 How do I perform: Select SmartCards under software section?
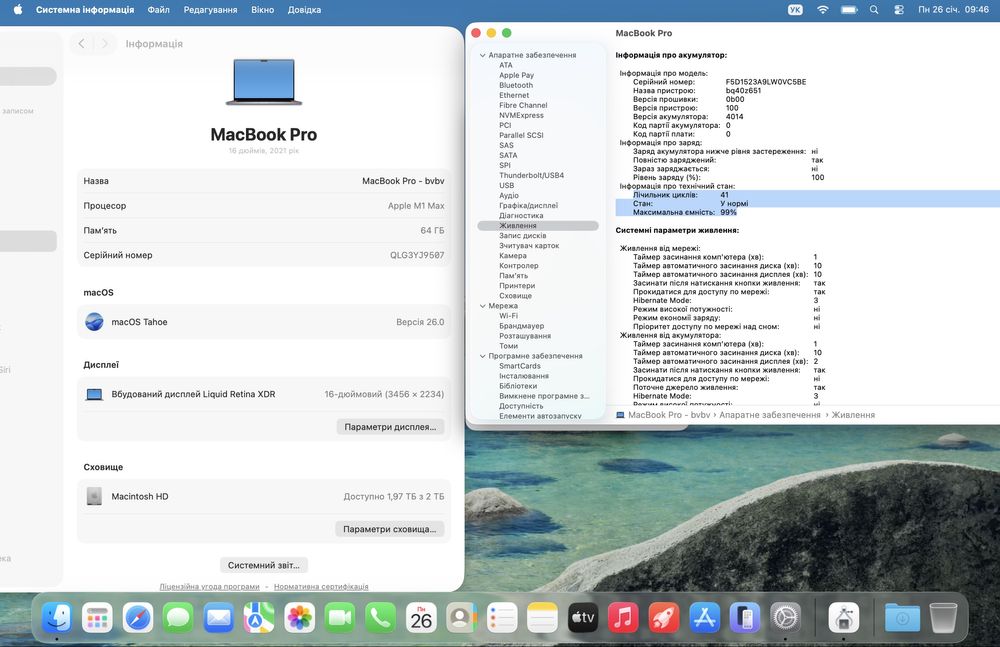(519, 366)
